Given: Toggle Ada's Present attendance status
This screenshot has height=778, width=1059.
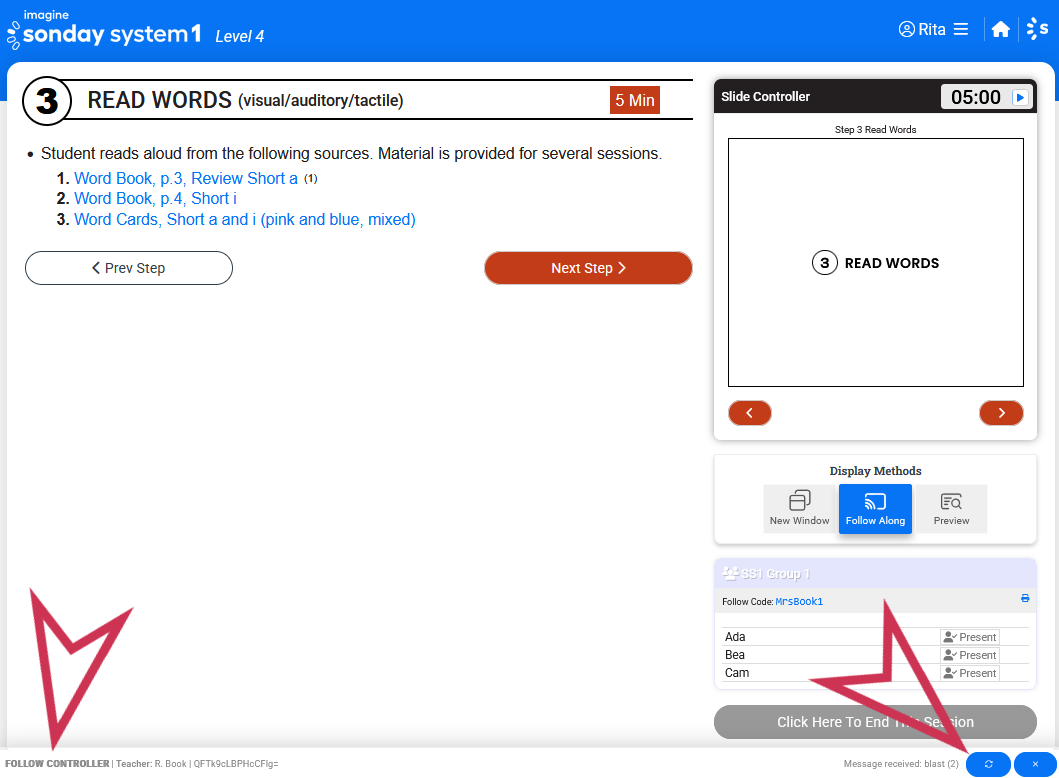Looking at the screenshot, I should pos(969,637).
